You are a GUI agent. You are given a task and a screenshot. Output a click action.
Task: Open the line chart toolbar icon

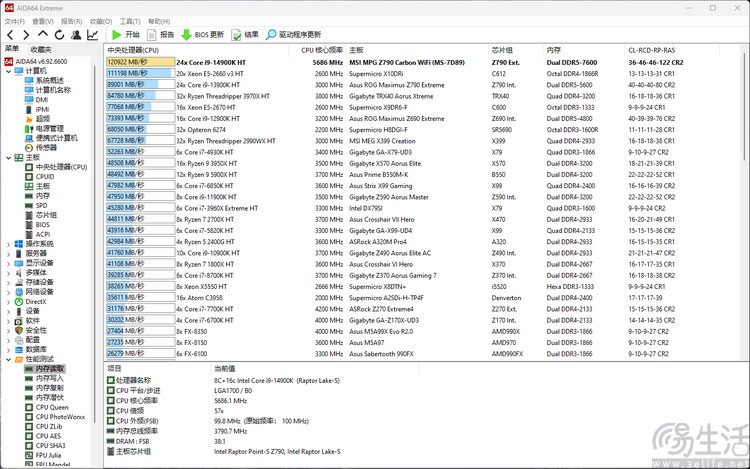tap(92, 34)
